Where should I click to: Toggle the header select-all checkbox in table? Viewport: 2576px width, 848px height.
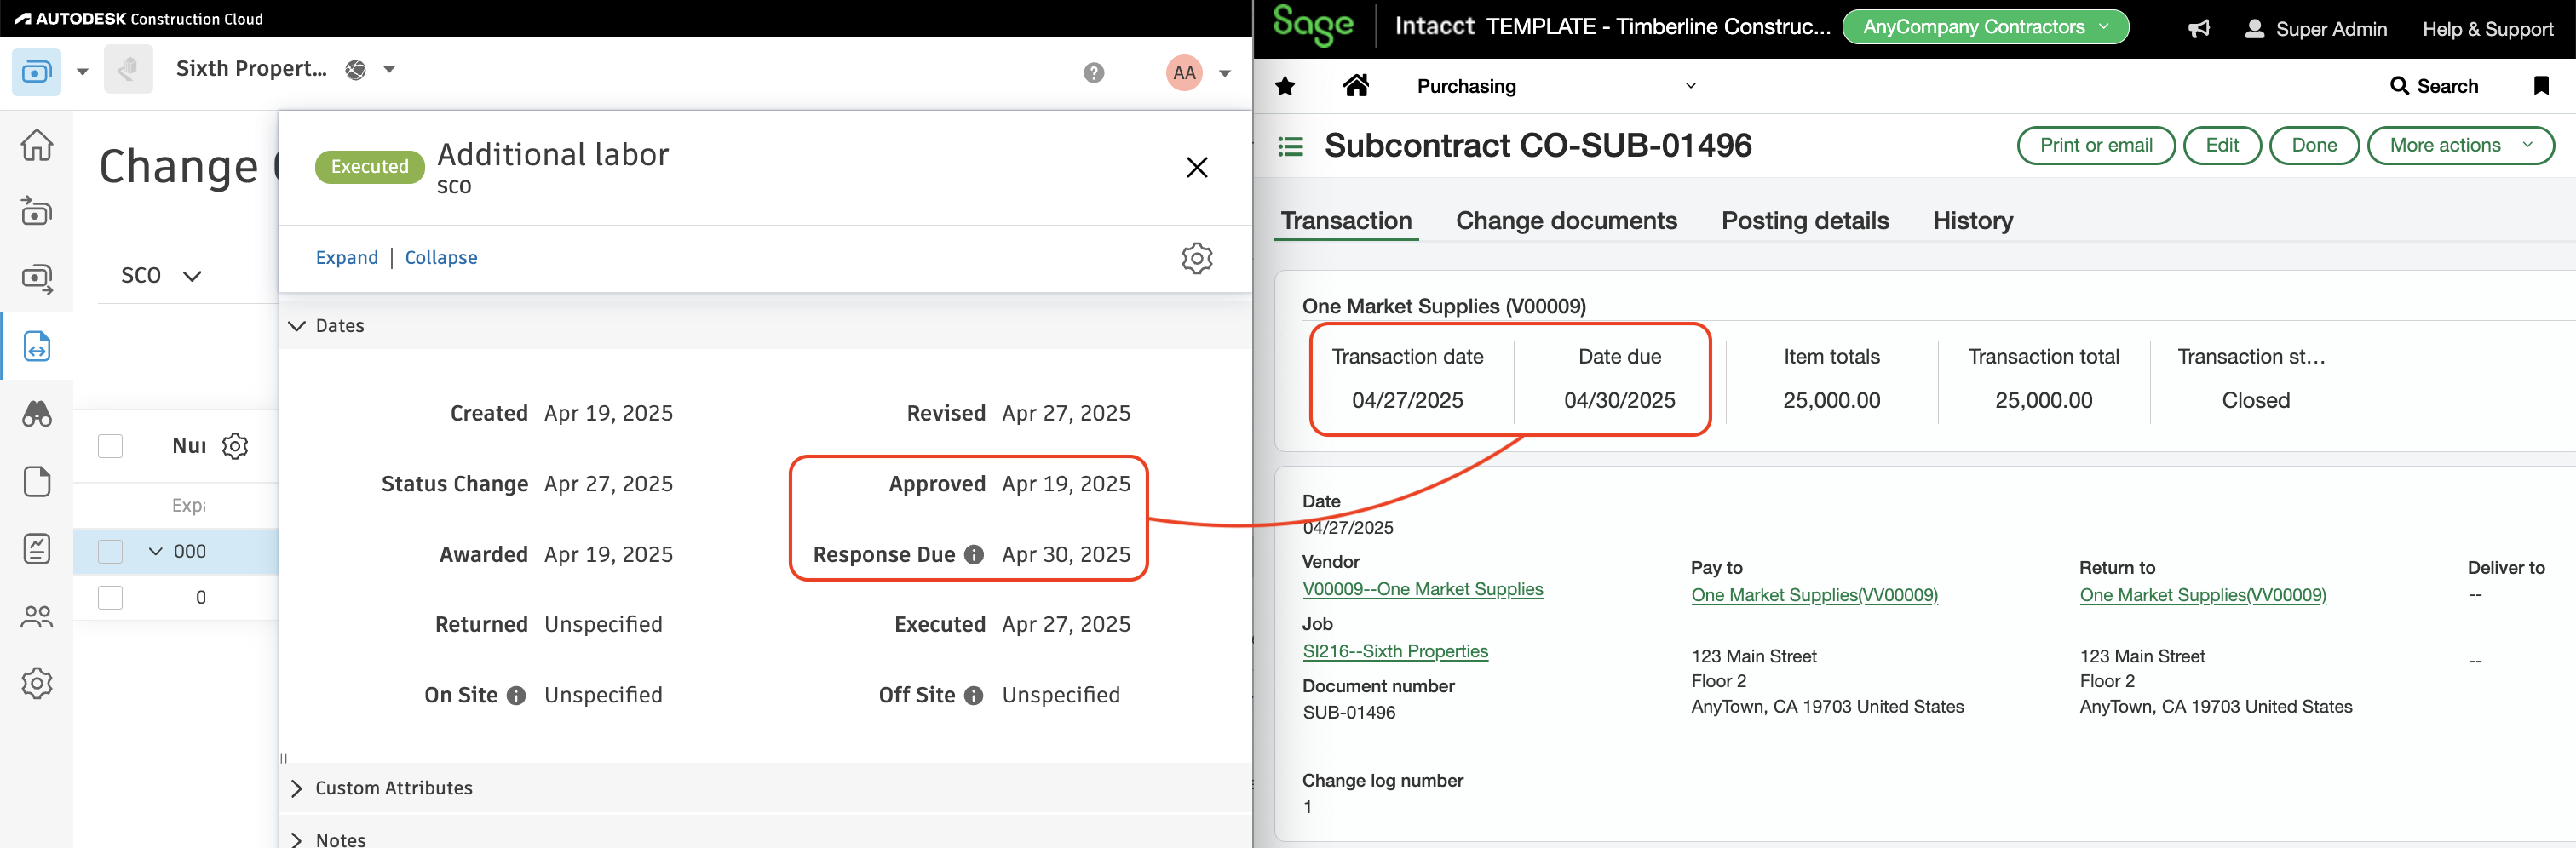coord(110,446)
